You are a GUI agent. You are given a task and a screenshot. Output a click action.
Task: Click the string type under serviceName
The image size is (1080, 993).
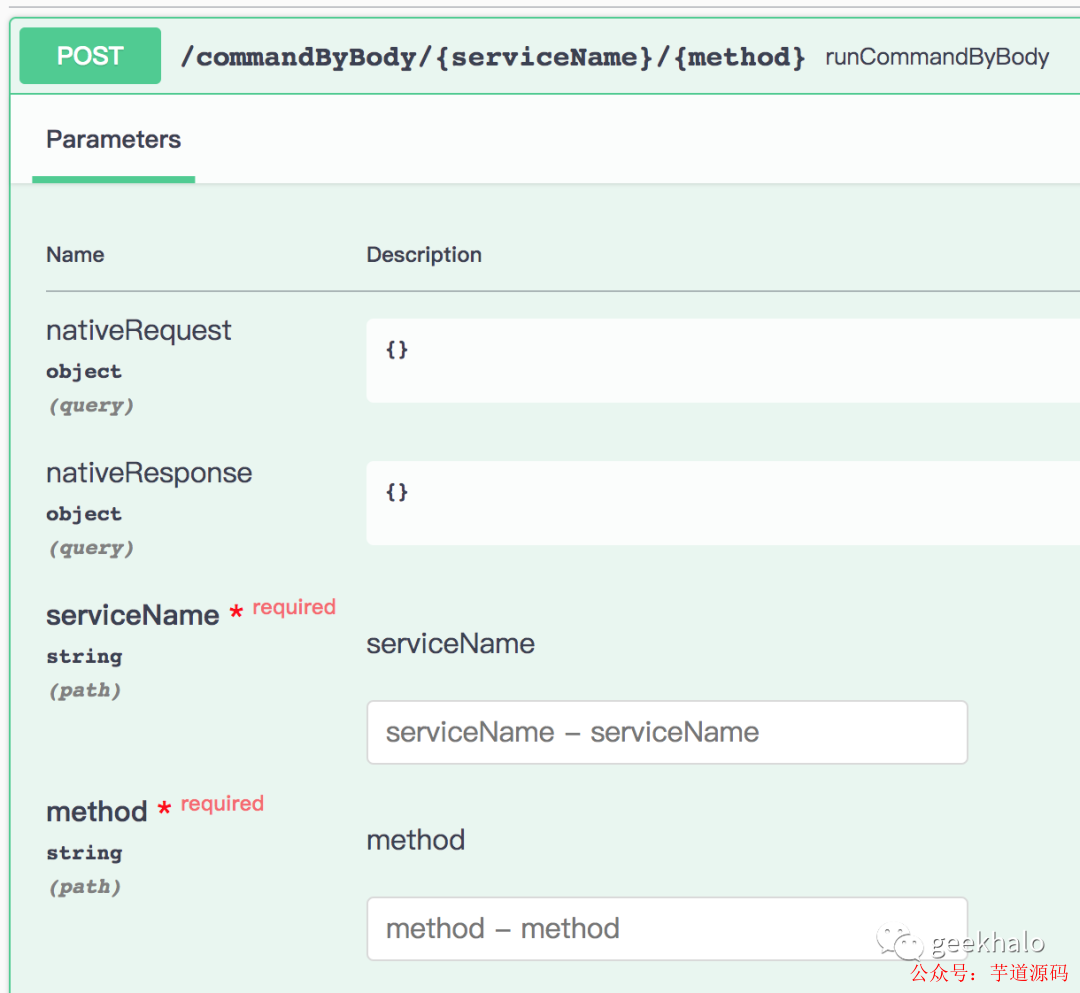pos(84,657)
